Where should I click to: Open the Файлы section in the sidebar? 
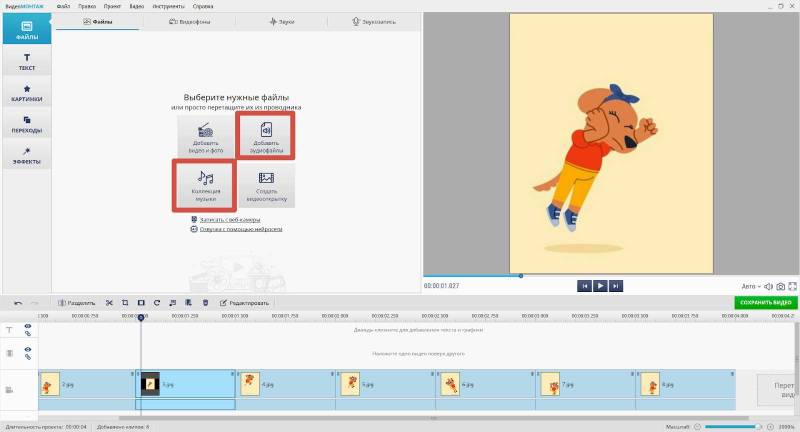(27, 29)
